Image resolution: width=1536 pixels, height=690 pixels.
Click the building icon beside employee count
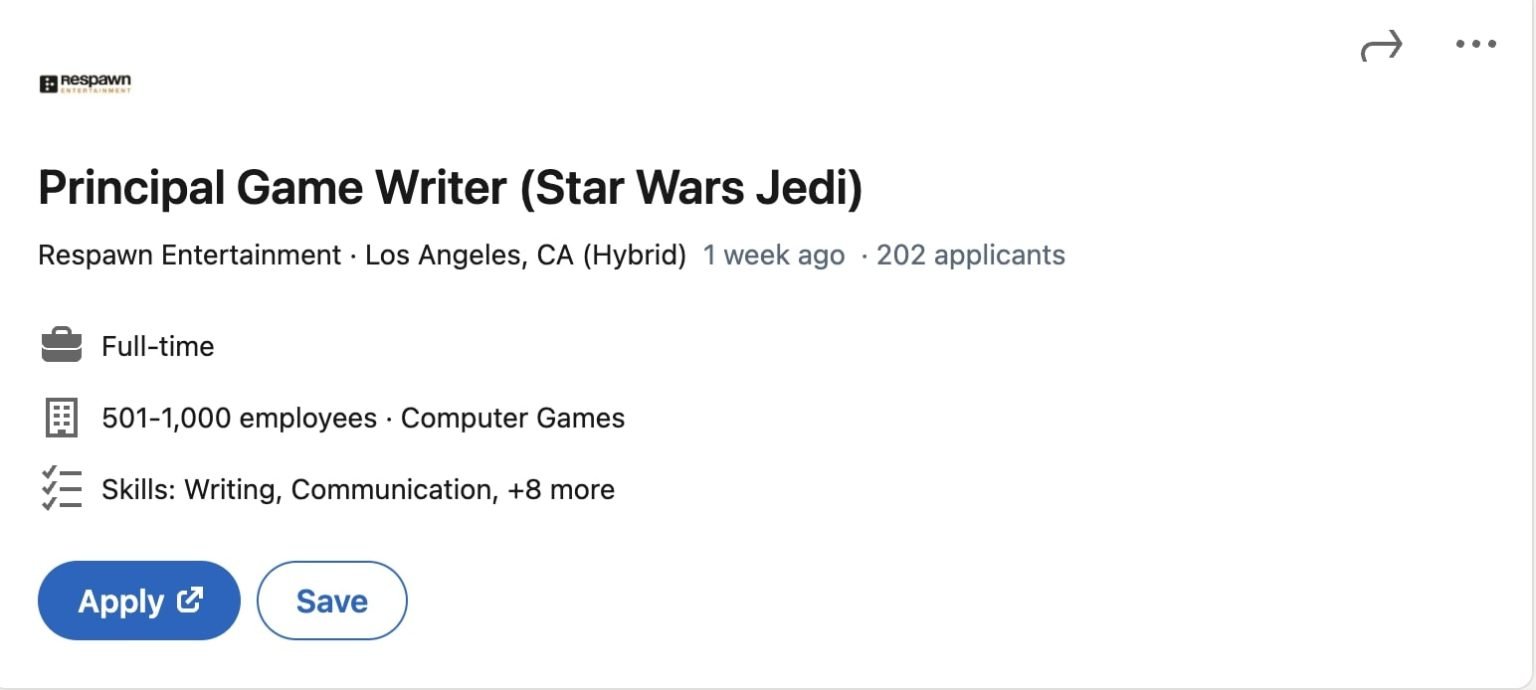coord(62,417)
